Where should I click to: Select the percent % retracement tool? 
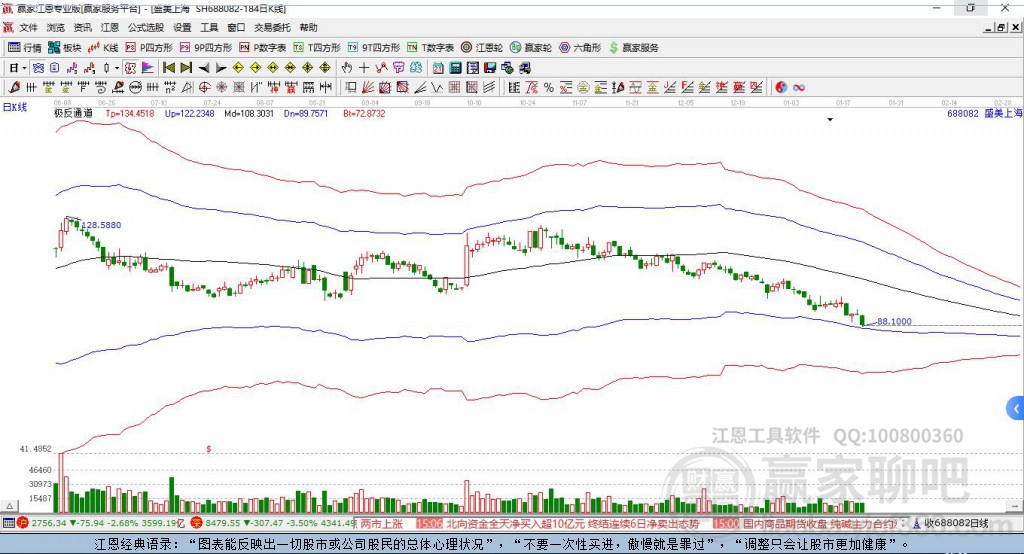549,88
